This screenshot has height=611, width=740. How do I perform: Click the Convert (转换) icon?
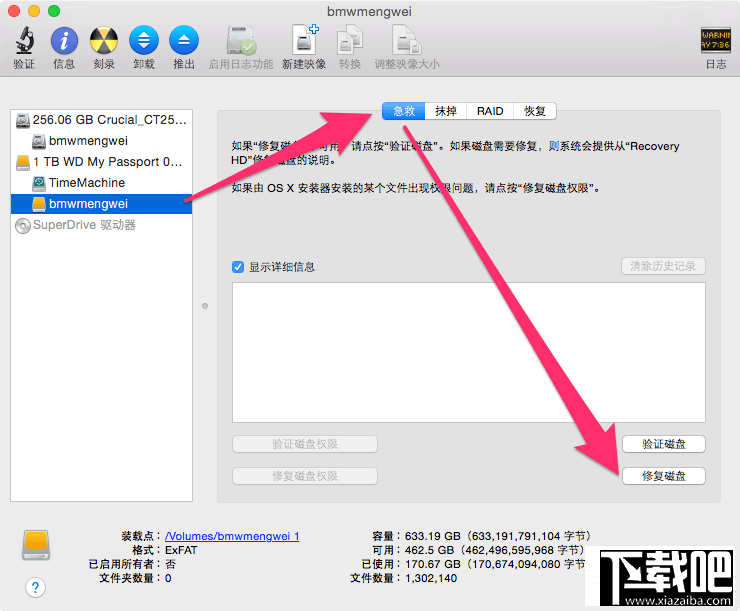(x=350, y=40)
